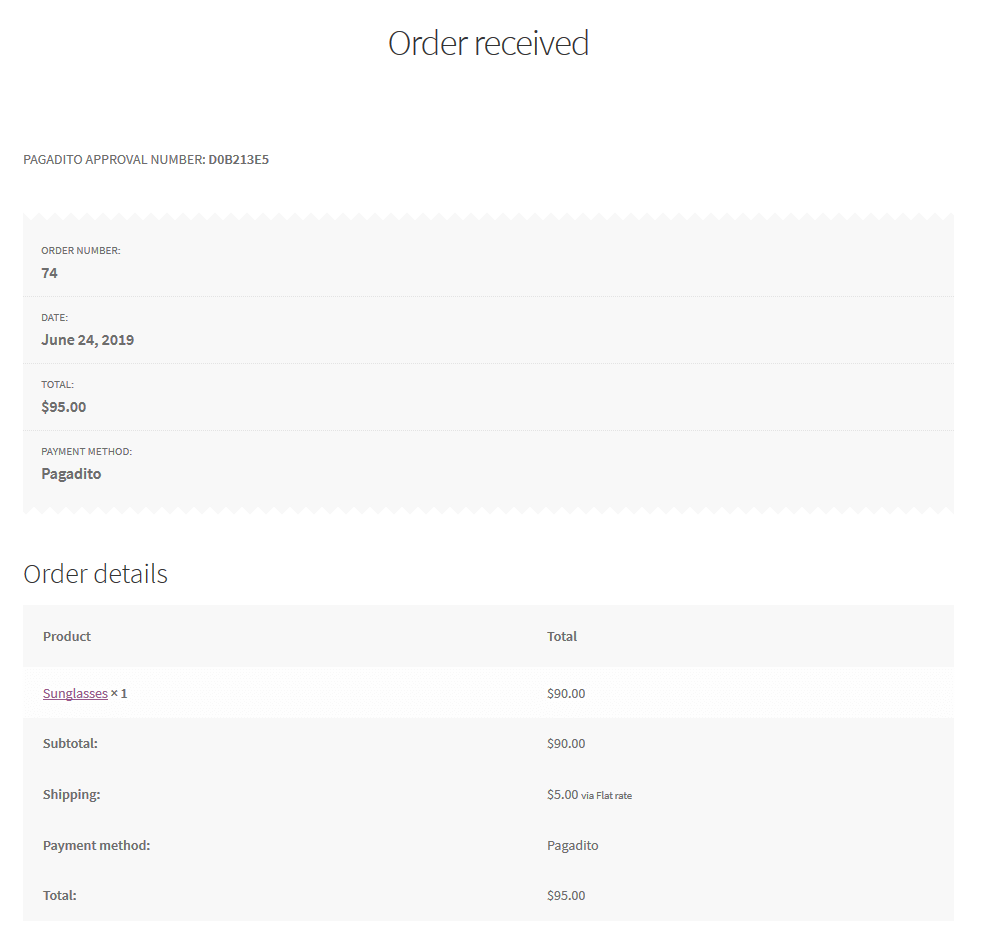Click the Total column header
The height and width of the screenshot is (948, 983).
pyautogui.click(x=562, y=636)
